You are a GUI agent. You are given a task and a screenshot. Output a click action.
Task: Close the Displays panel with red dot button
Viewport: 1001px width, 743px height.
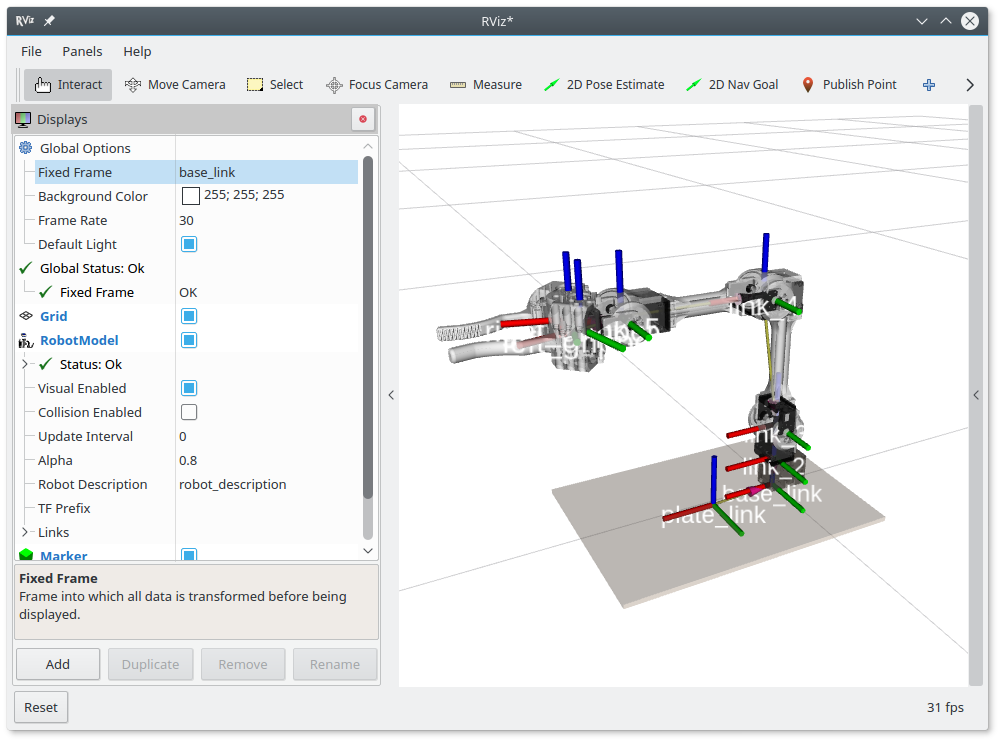pyautogui.click(x=363, y=119)
